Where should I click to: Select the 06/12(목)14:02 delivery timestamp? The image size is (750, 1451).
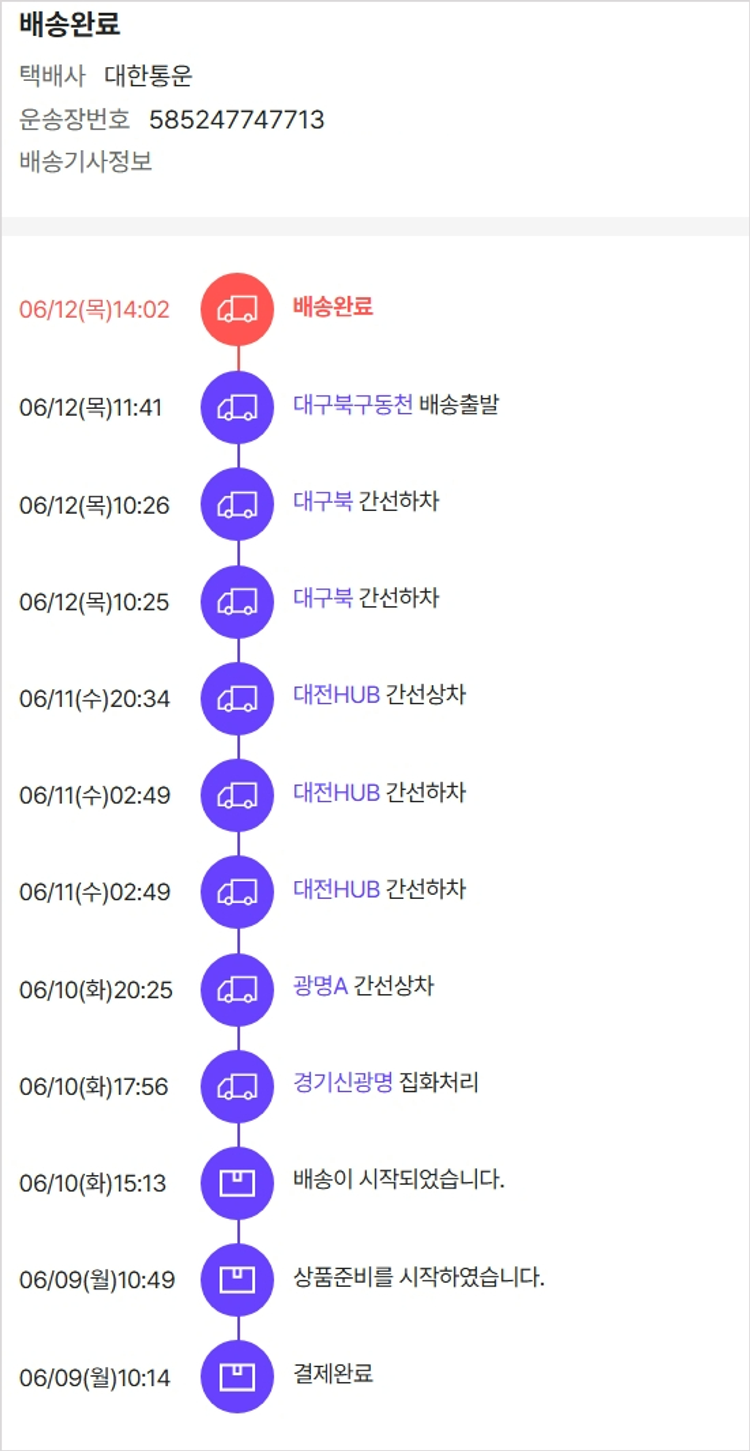(x=95, y=310)
